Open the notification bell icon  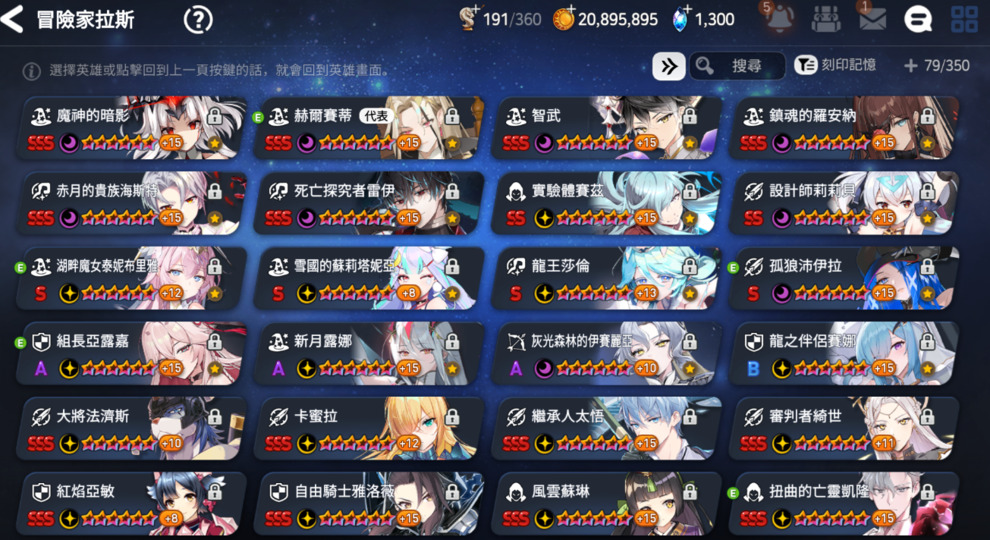[x=779, y=19]
